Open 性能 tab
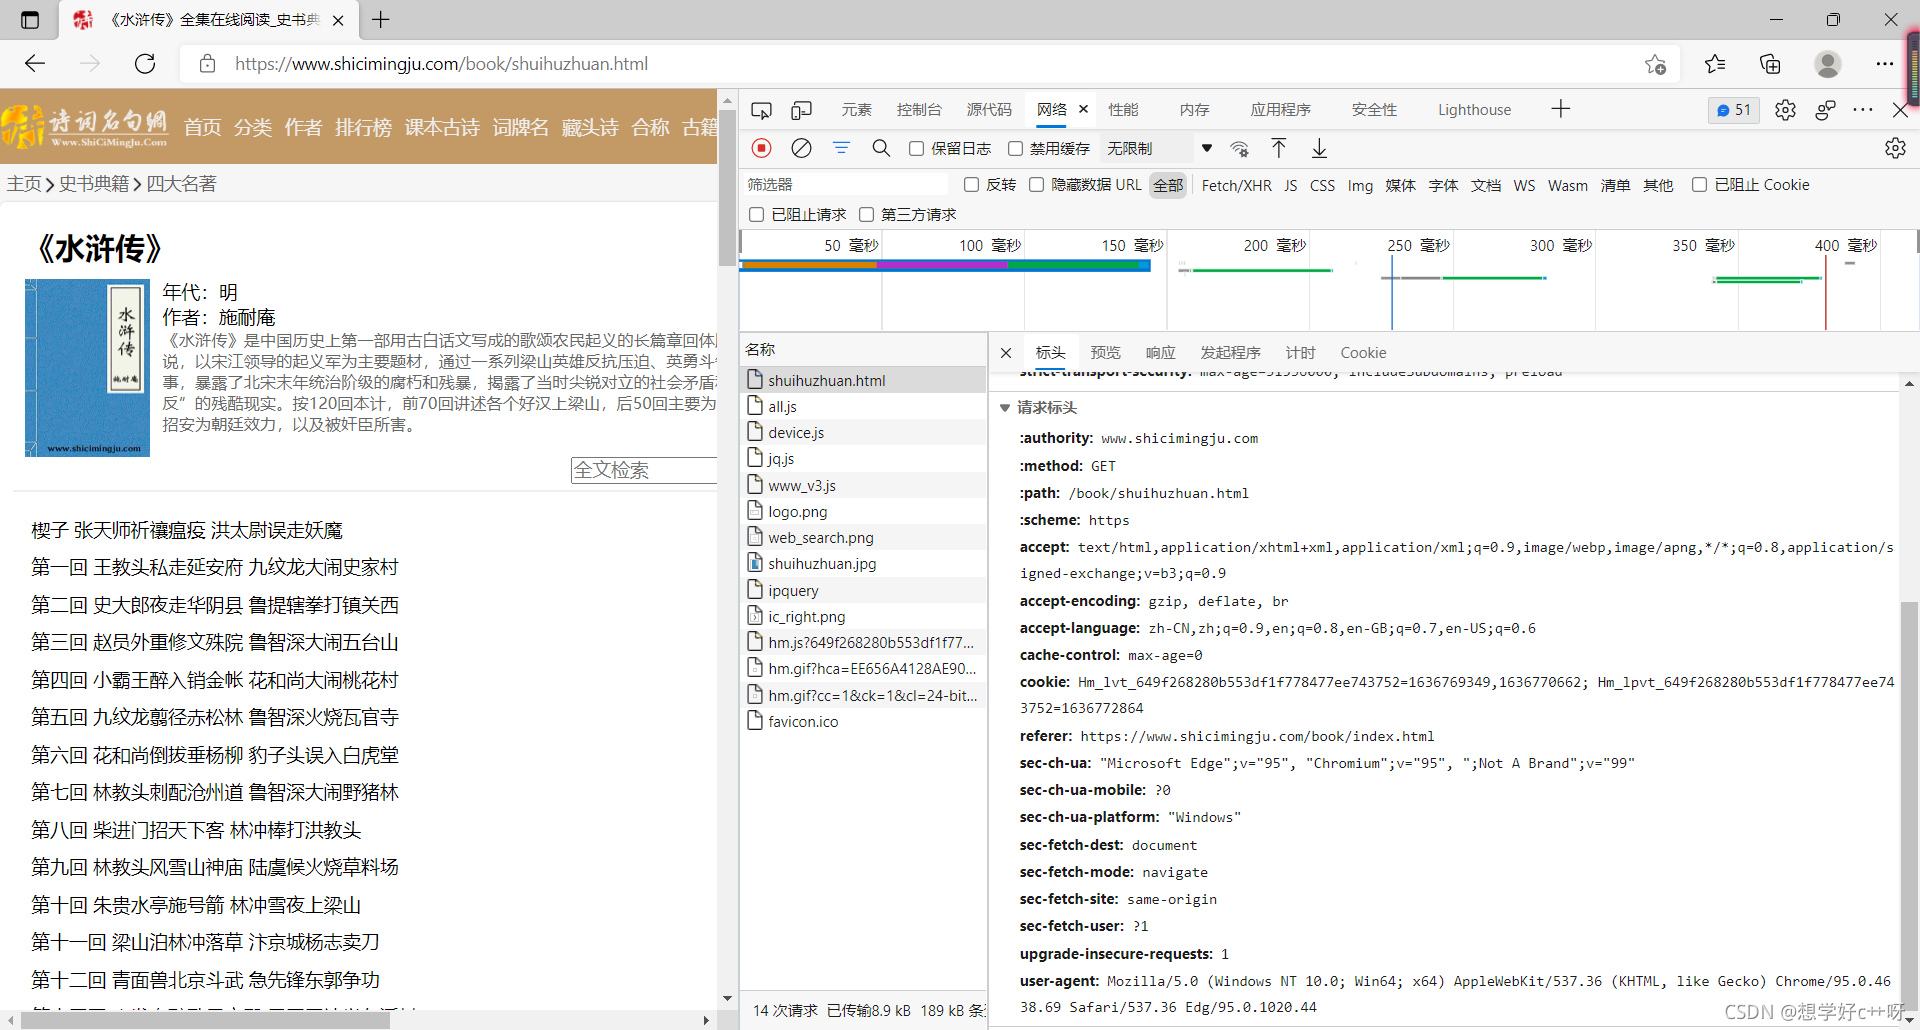 pos(1123,110)
